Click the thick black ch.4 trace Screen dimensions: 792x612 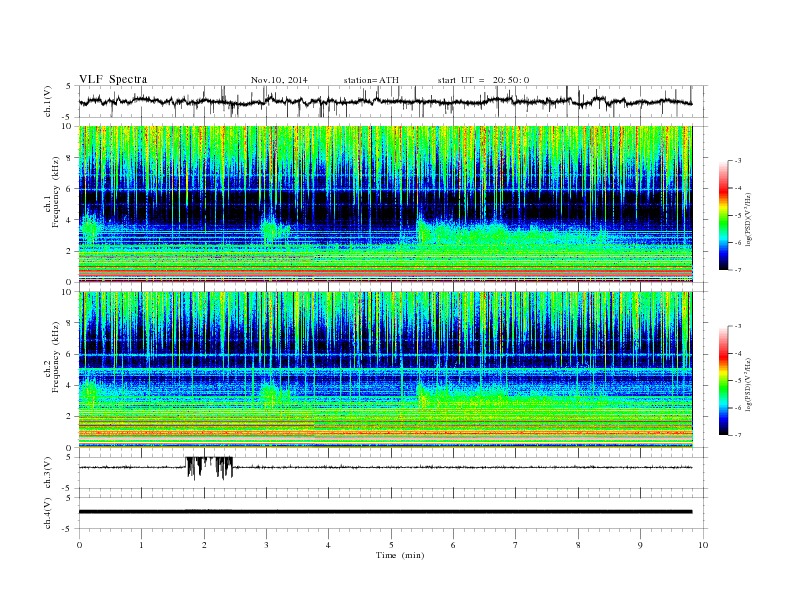point(385,512)
